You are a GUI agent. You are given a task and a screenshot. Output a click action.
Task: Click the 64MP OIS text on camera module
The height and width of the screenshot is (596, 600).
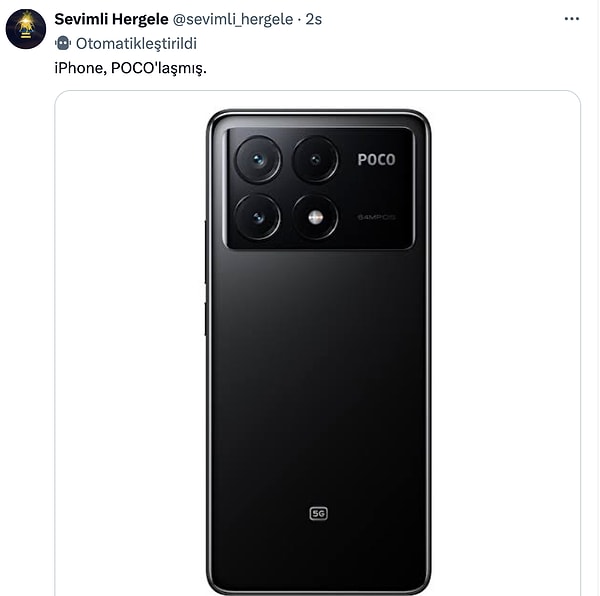376,216
